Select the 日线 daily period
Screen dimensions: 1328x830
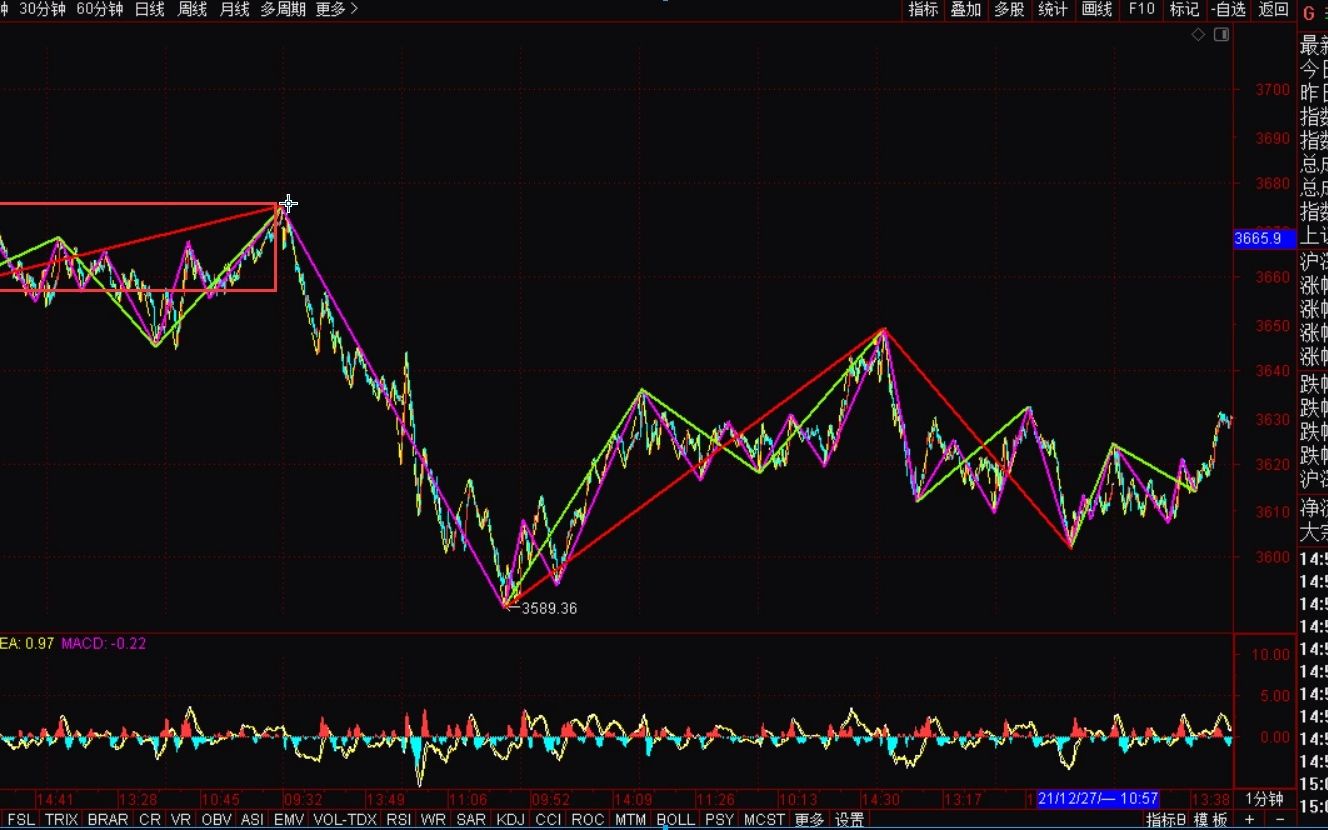[149, 9]
